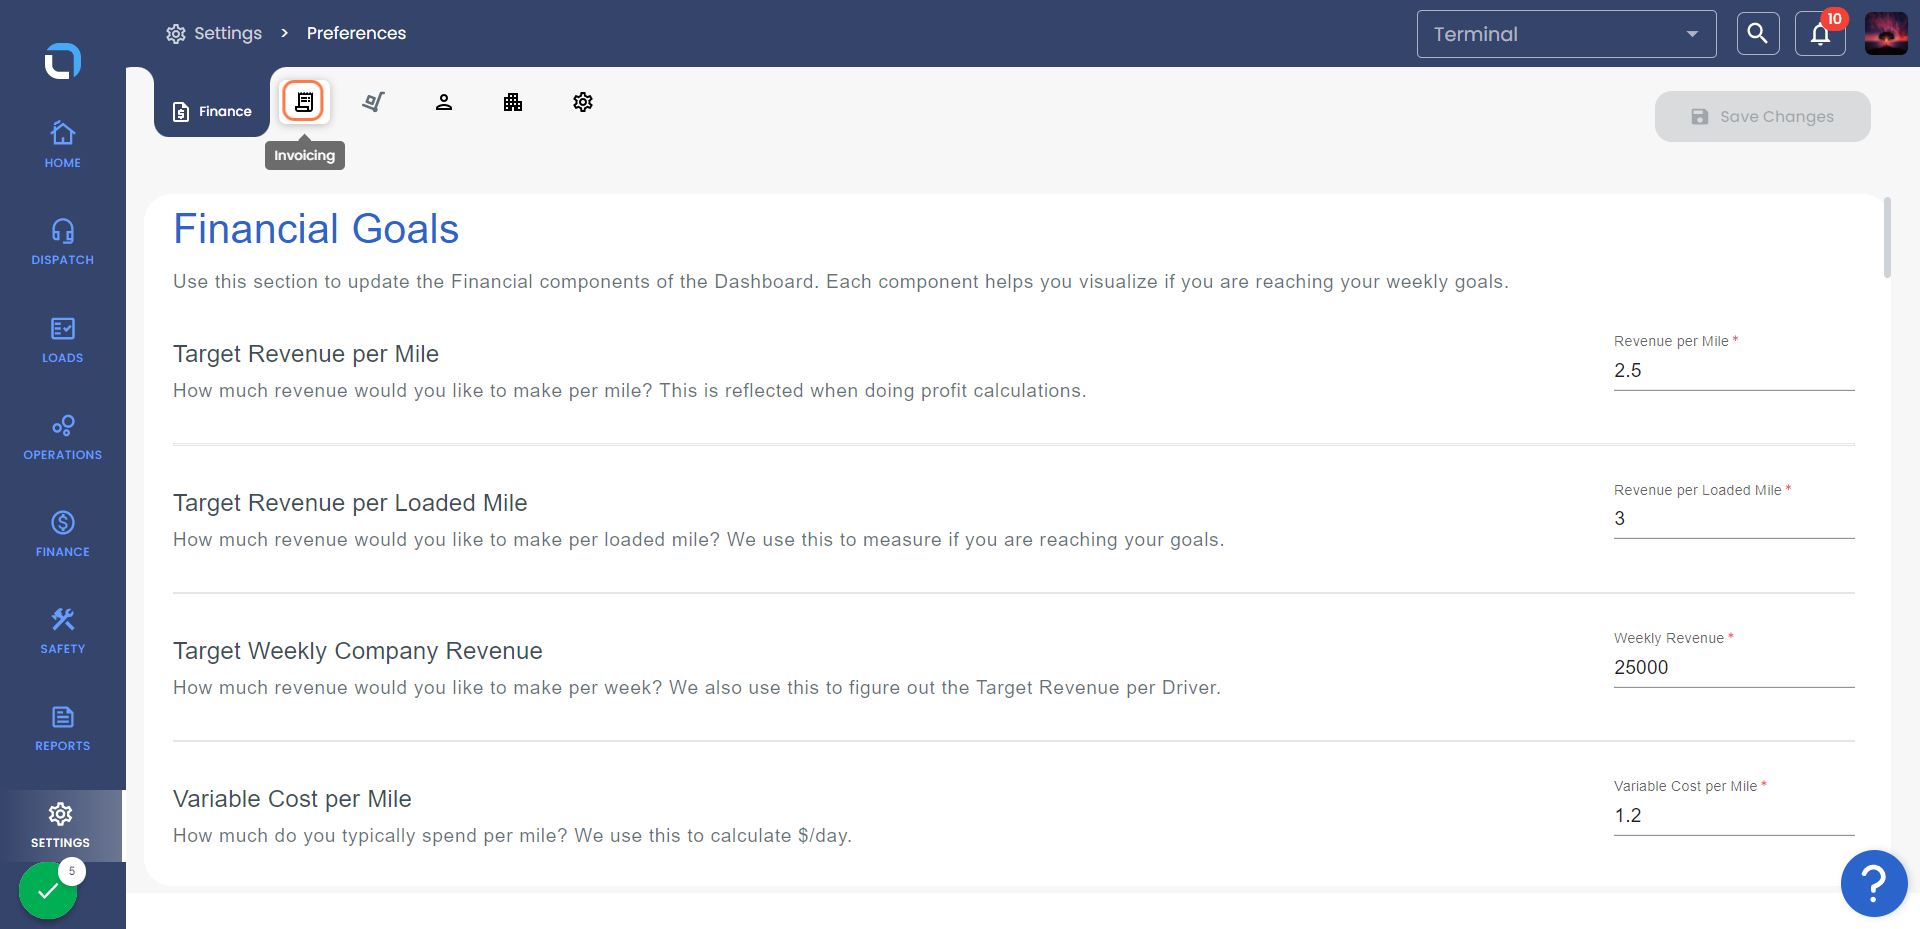This screenshot has height=929, width=1920.
Task: Click the Settings breadcrumb link
Action: tap(228, 33)
